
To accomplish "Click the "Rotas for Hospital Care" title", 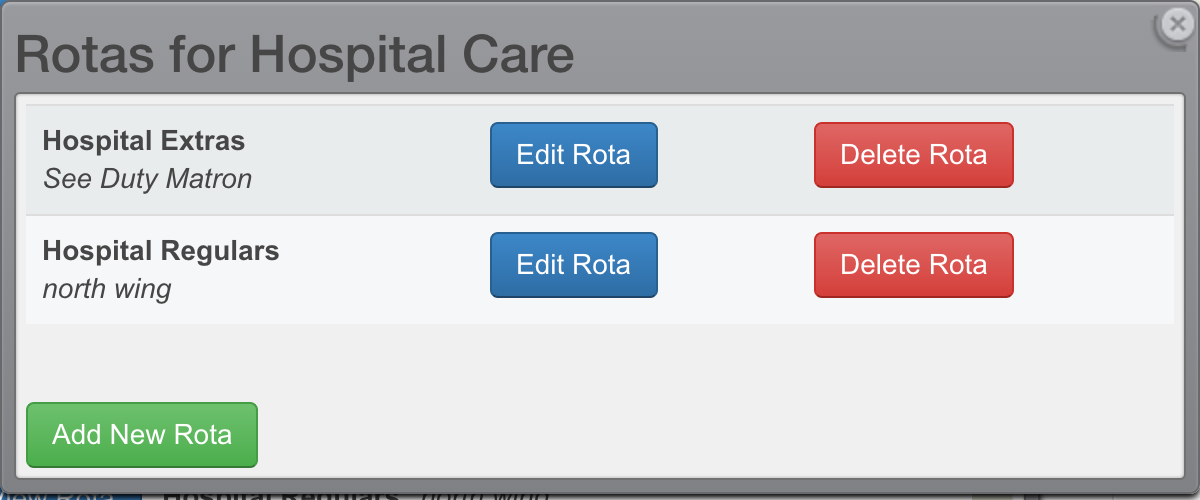I will pyautogui.click(x=295, y=55).
